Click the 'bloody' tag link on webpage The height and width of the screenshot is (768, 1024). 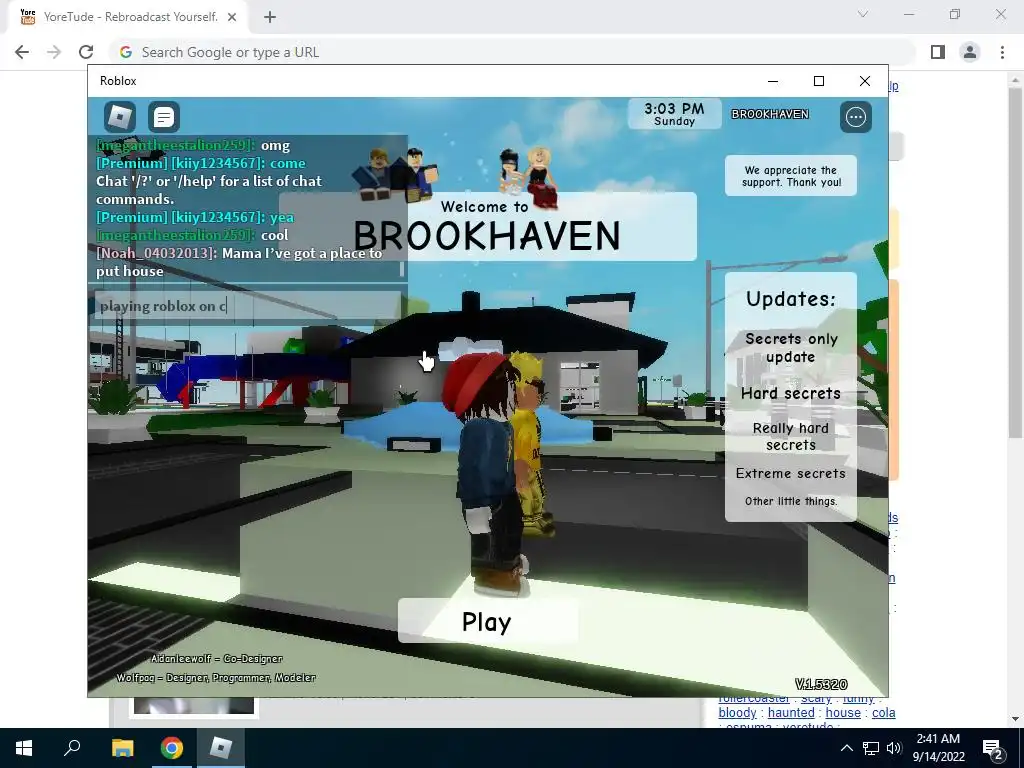(737, 712)
